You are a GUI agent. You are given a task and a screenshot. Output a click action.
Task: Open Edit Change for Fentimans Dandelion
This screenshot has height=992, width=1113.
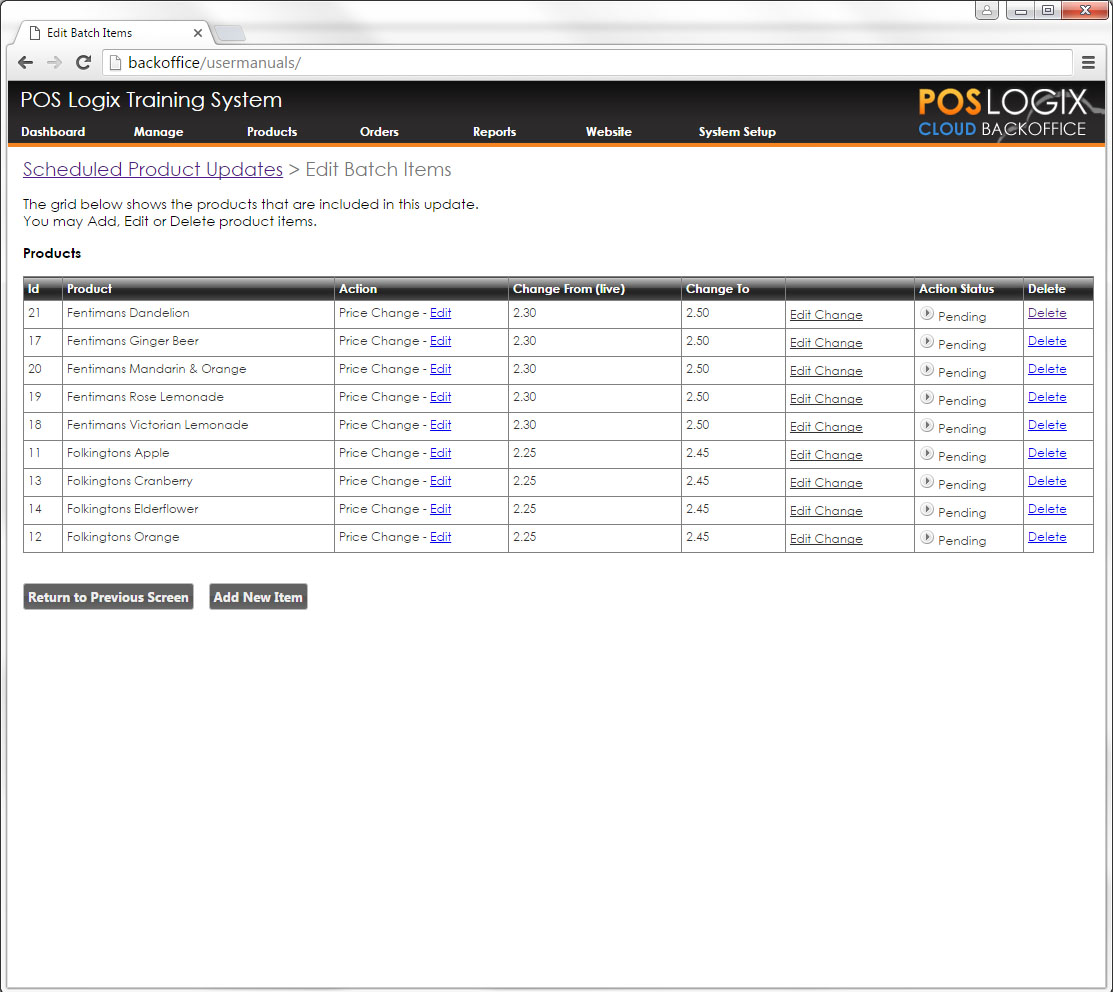[x=826, y=315]
